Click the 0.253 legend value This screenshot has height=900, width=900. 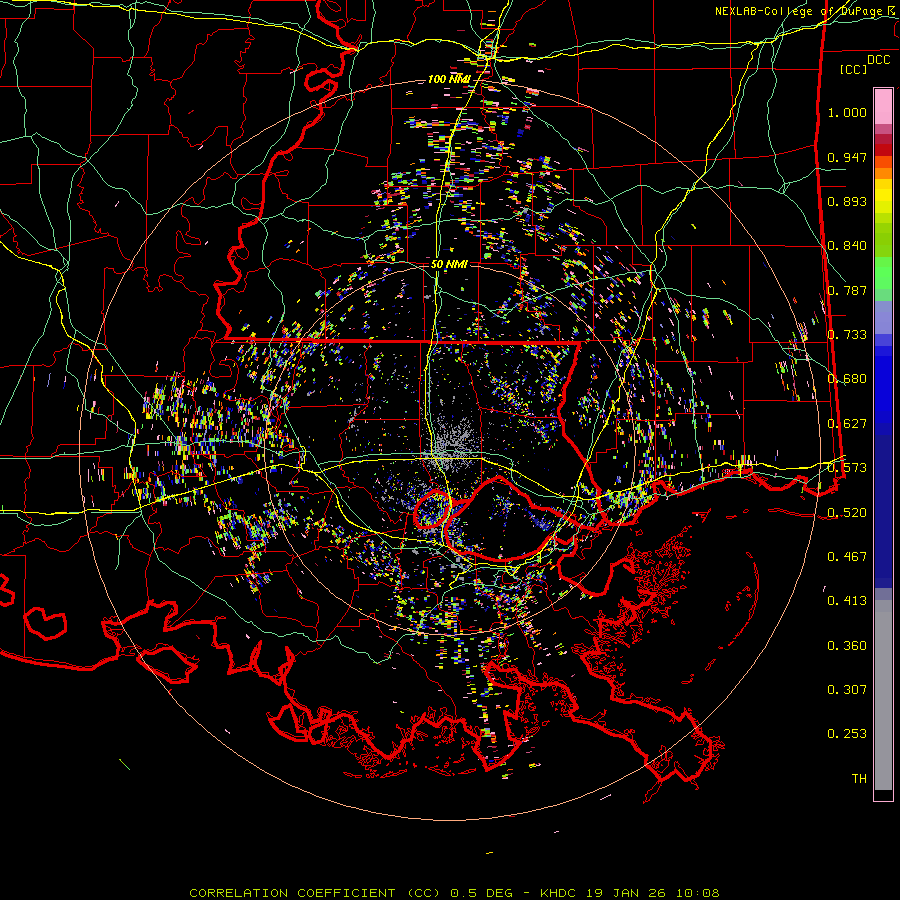tap(847, 733)
